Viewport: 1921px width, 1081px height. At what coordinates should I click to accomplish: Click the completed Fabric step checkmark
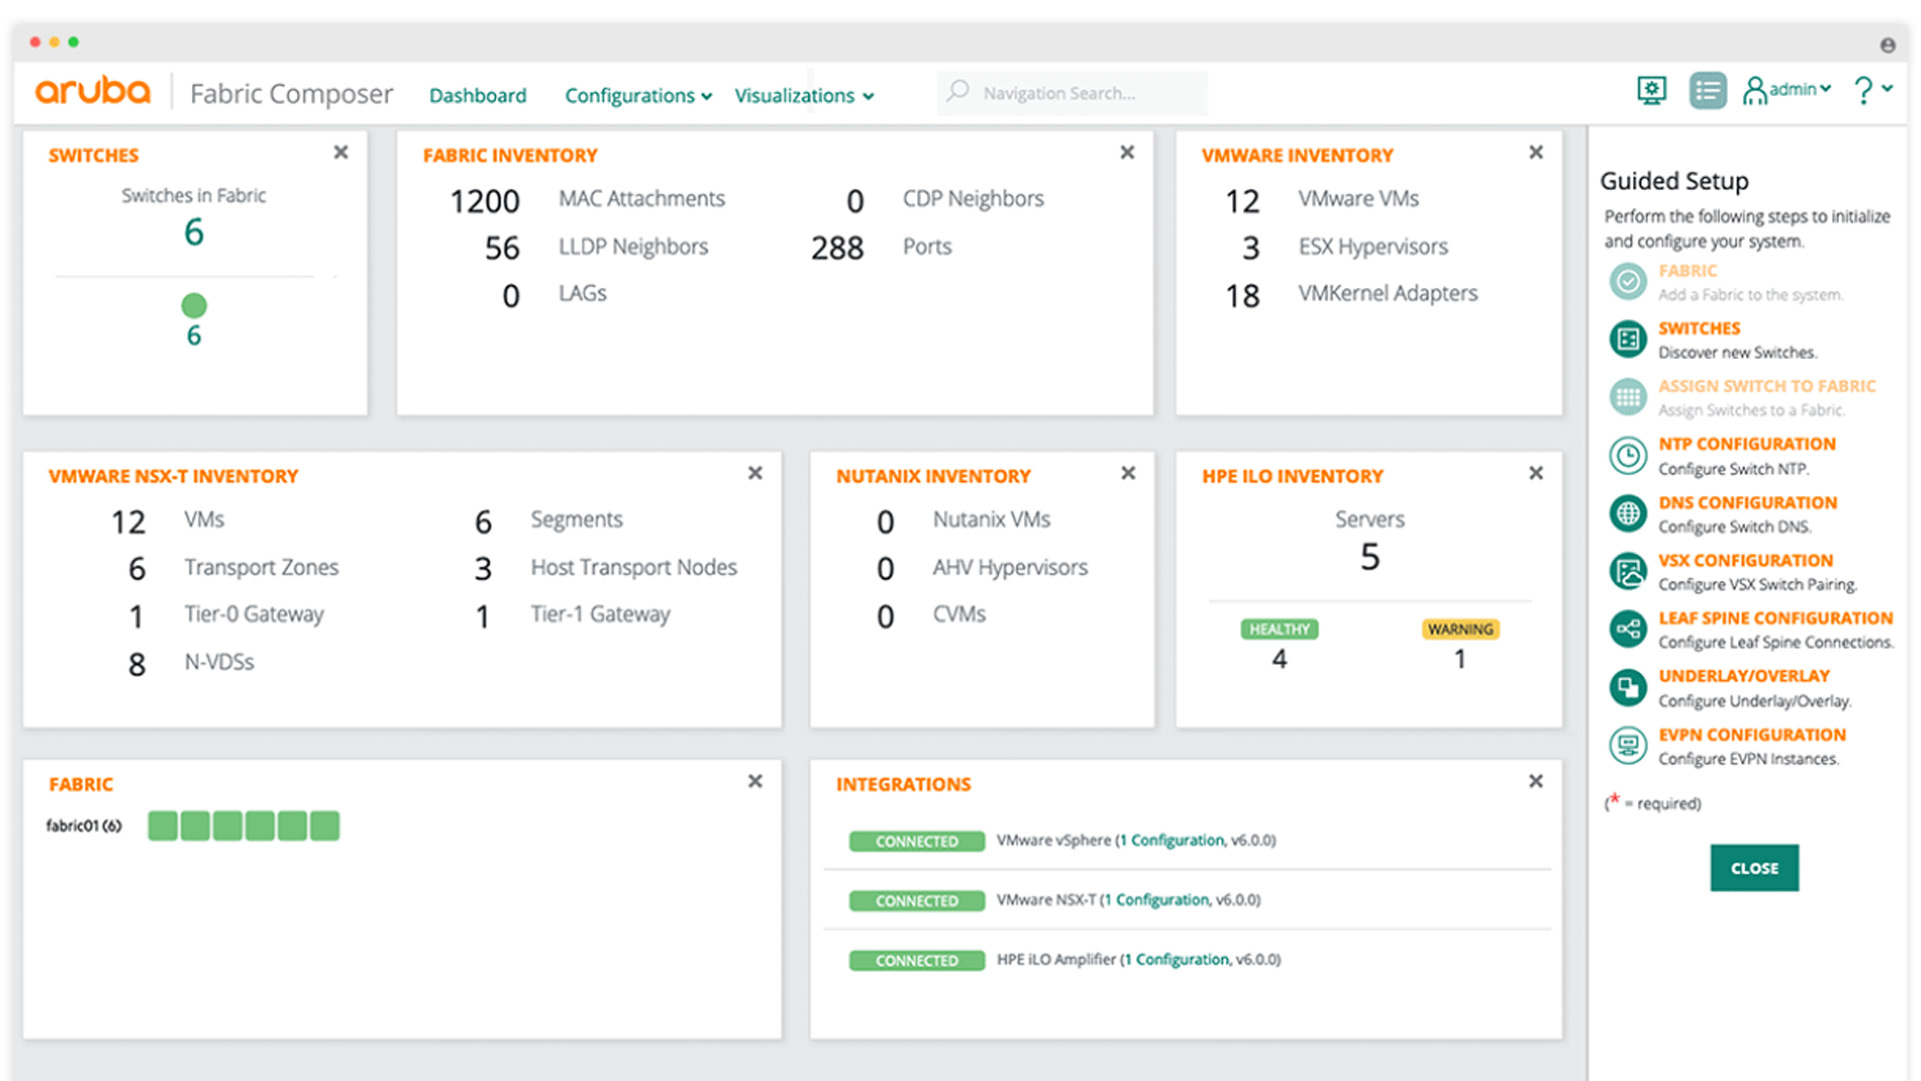coord(1628,281)
